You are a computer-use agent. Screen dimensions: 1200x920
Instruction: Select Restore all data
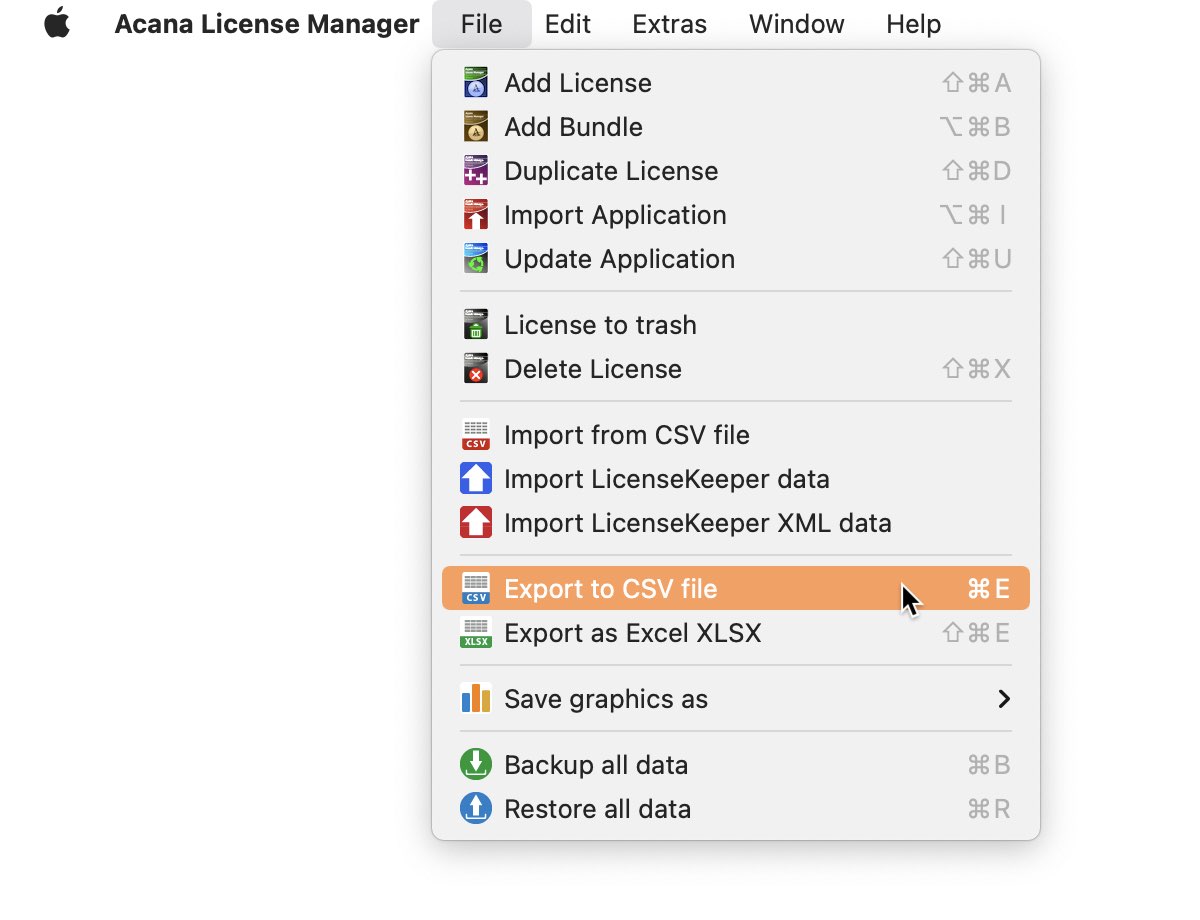point(736,809)
